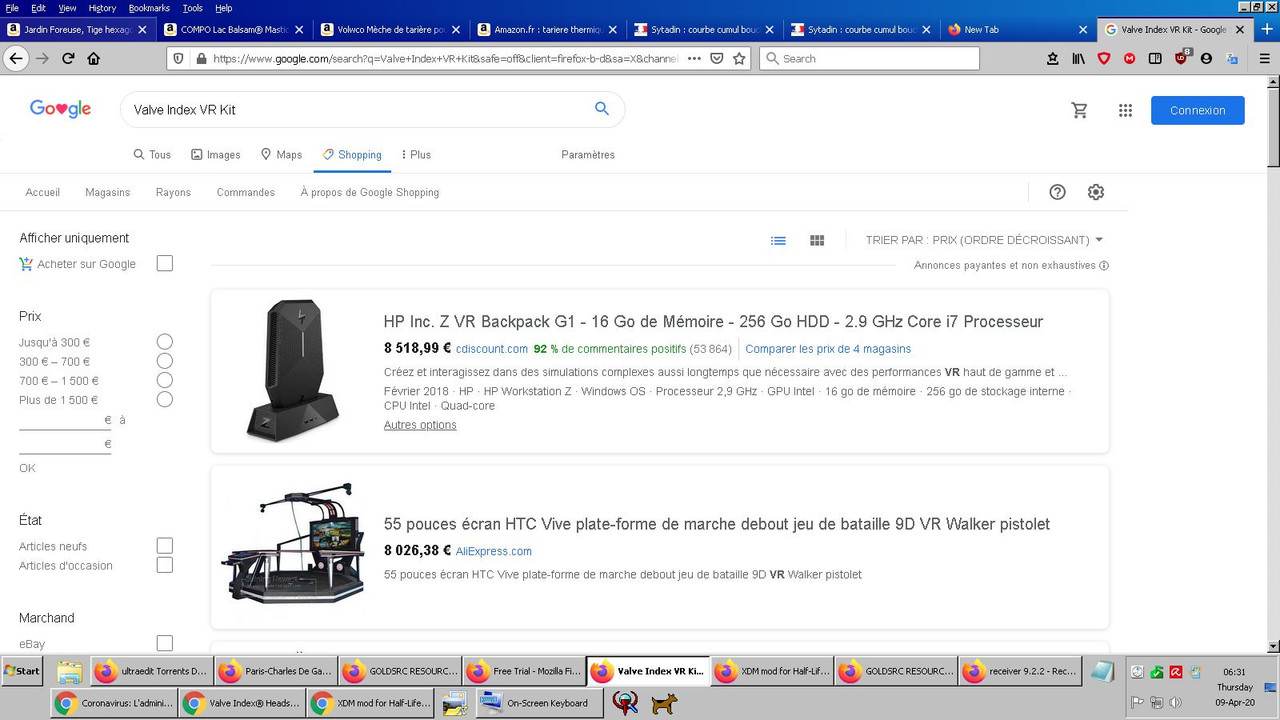Screen dimensions: 1280x720
Task: Reload the current page
Action: pos(68,58)
